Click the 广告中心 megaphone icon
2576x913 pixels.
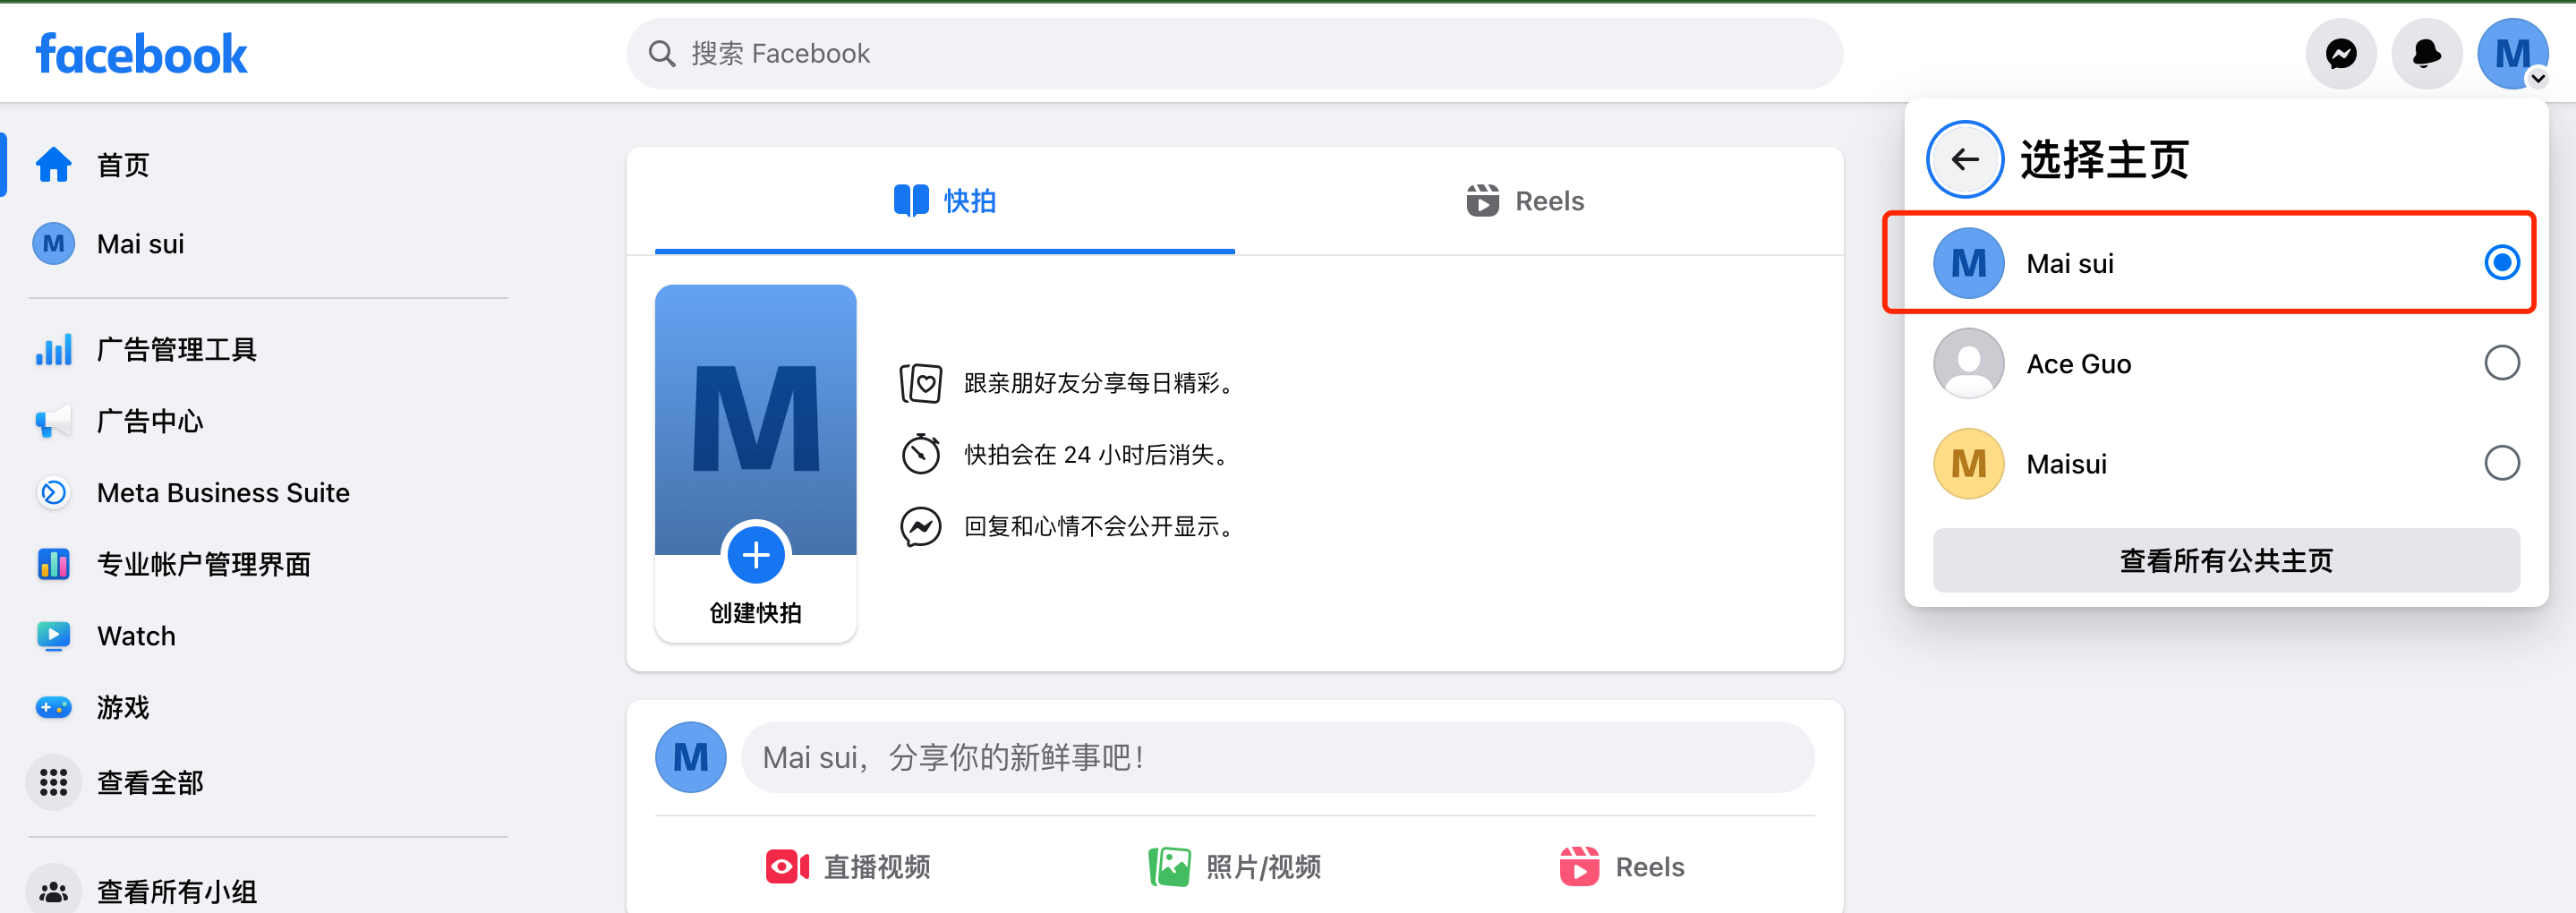coord(53,421)
